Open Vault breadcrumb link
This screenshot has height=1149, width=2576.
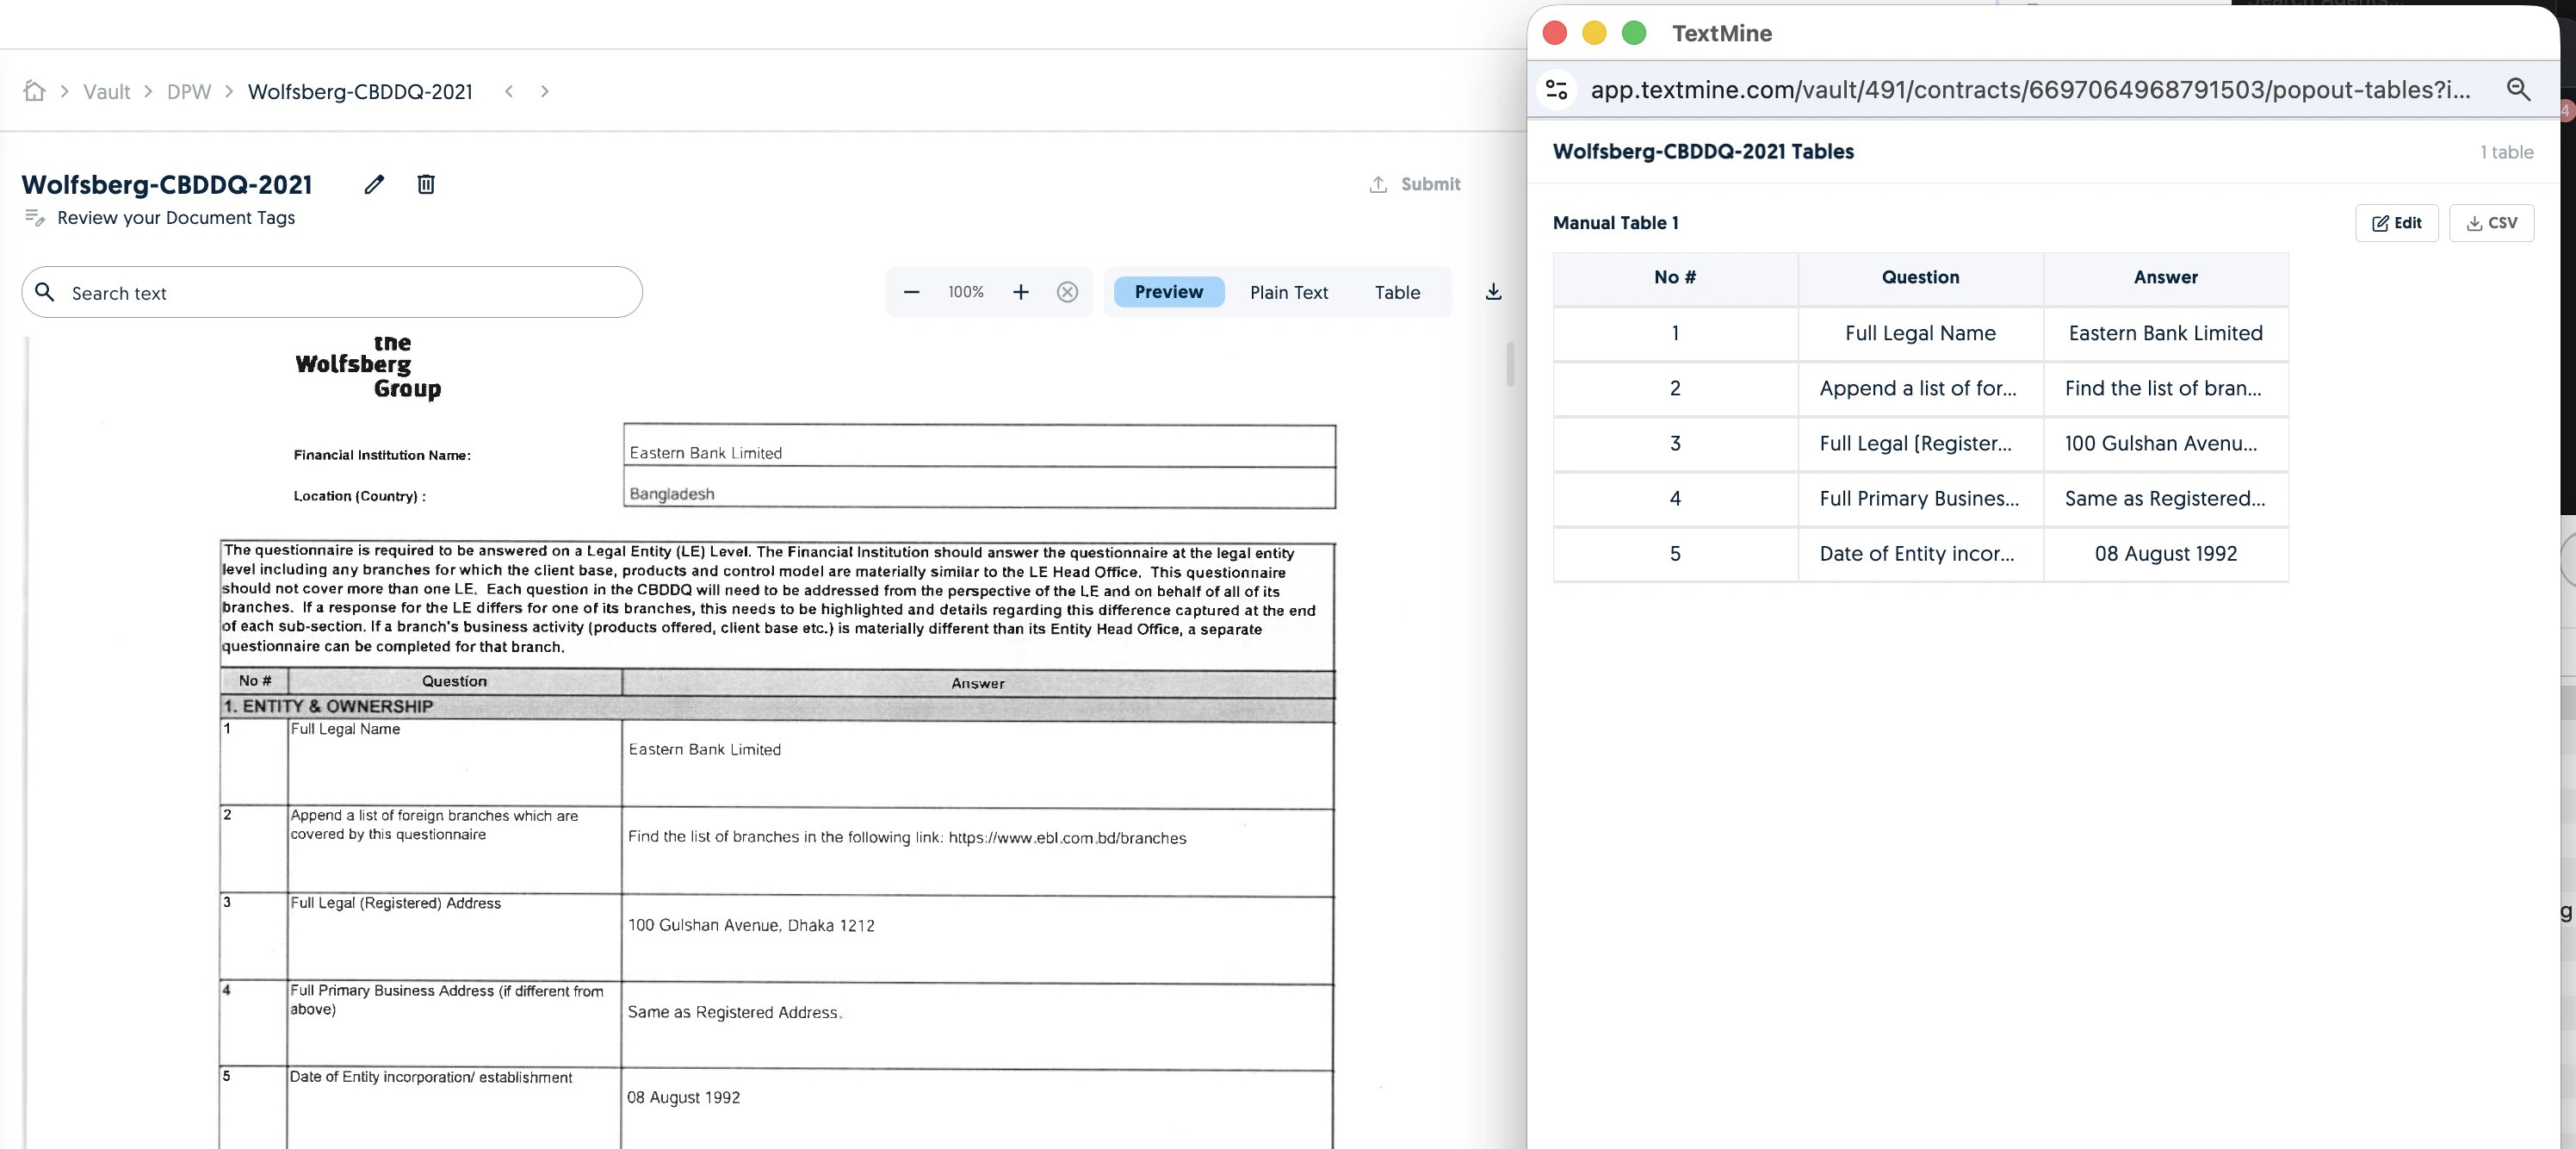pos(106,92)
